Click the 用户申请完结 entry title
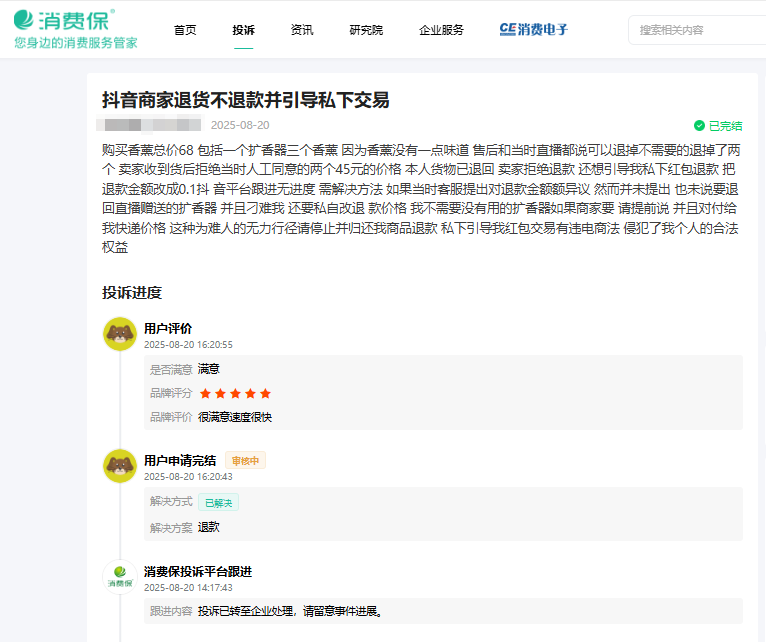766x642 pixels. [x=180, y=460]
